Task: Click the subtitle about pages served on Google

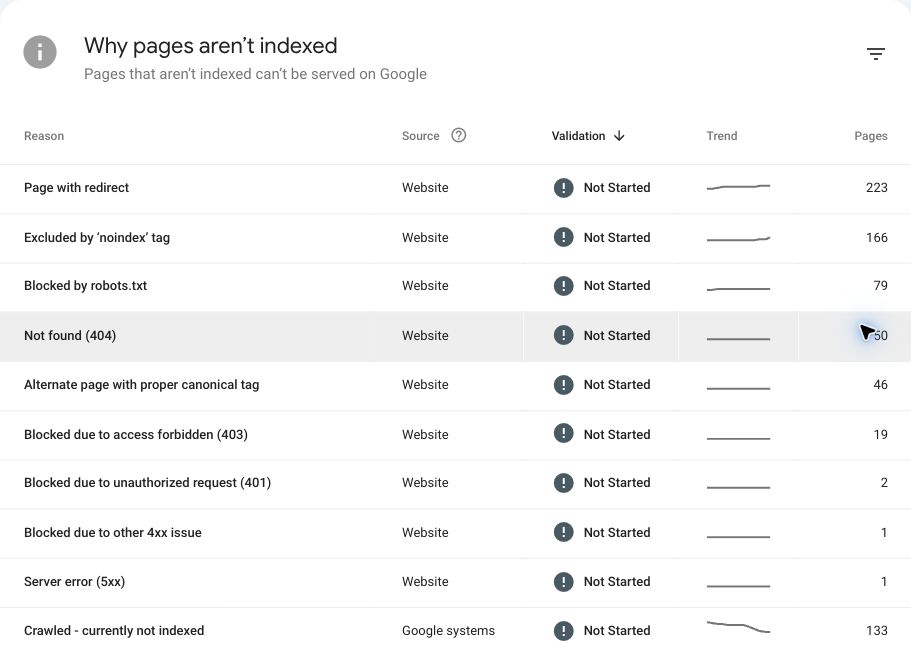Action: (255, 74)
